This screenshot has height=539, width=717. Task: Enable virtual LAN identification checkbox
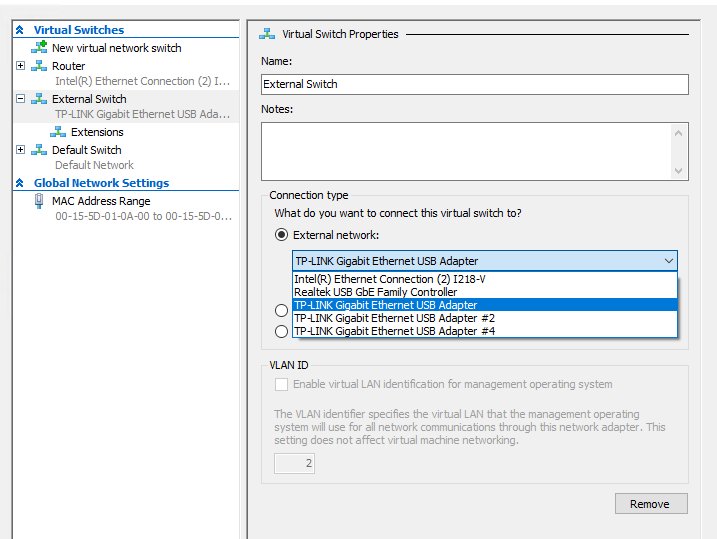coord(282,384)
